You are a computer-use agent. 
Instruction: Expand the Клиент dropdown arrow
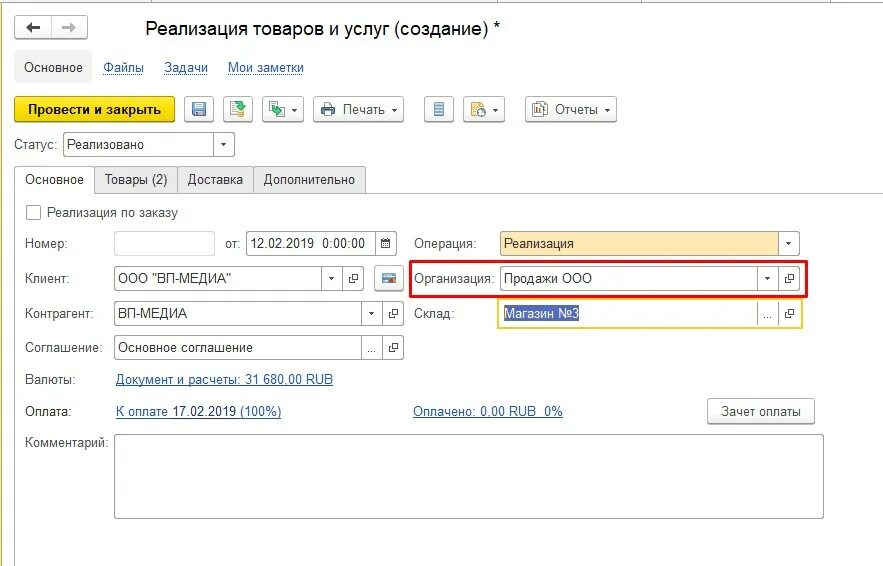(332, 278)
